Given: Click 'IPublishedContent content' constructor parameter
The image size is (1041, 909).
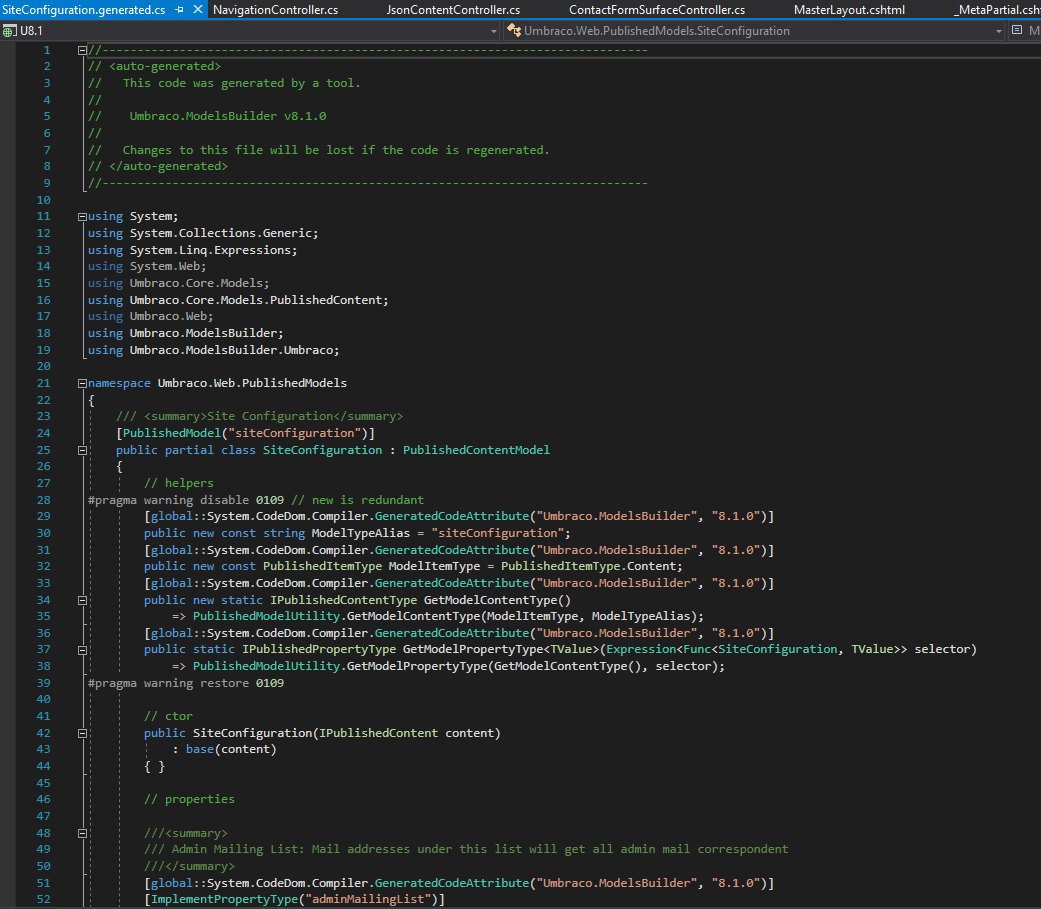Looking at the screenshot, I should coord(406,733).
